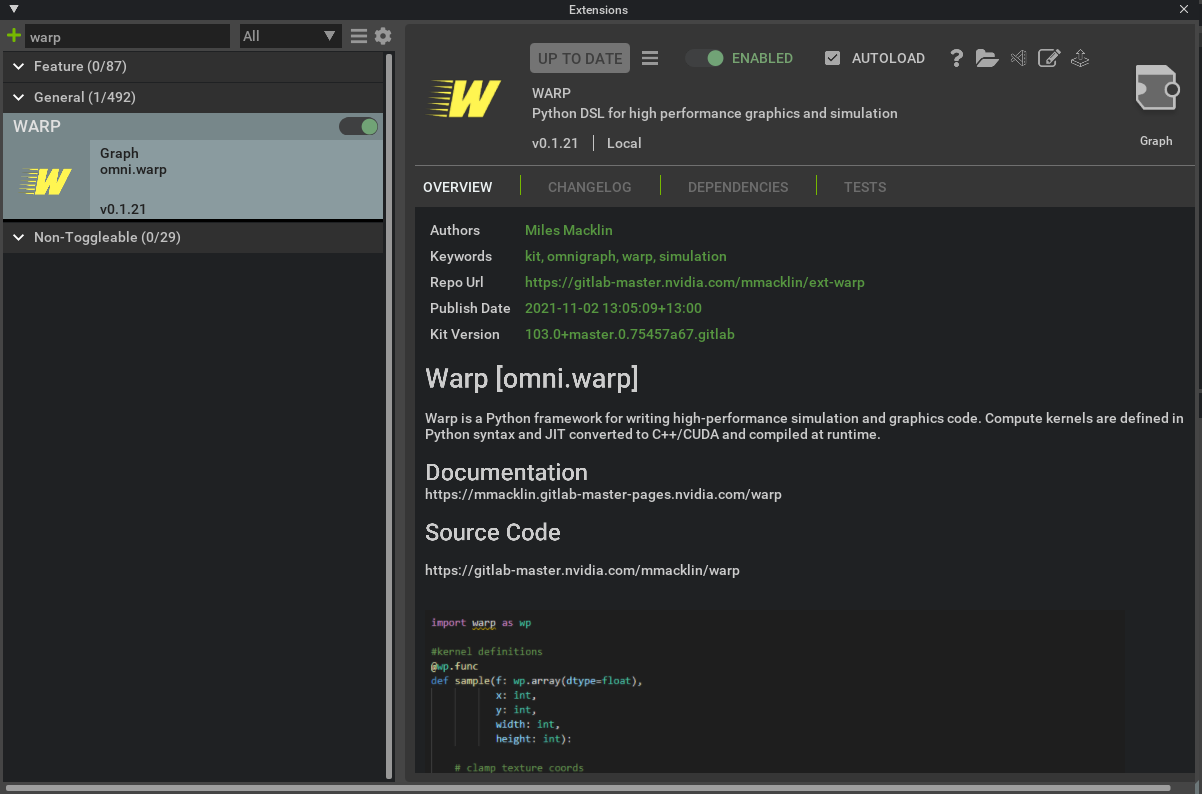Collapse the Feature (0/87) section

18,66
